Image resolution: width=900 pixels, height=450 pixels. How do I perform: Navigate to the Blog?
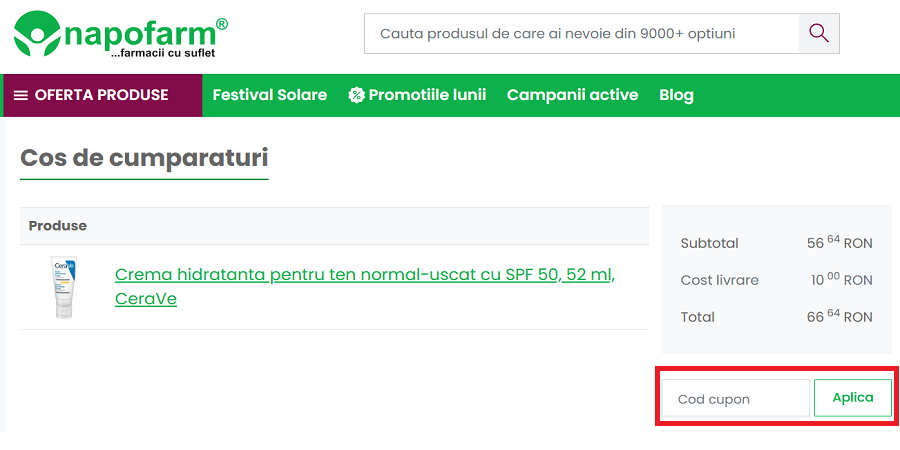tap(676, 95)
